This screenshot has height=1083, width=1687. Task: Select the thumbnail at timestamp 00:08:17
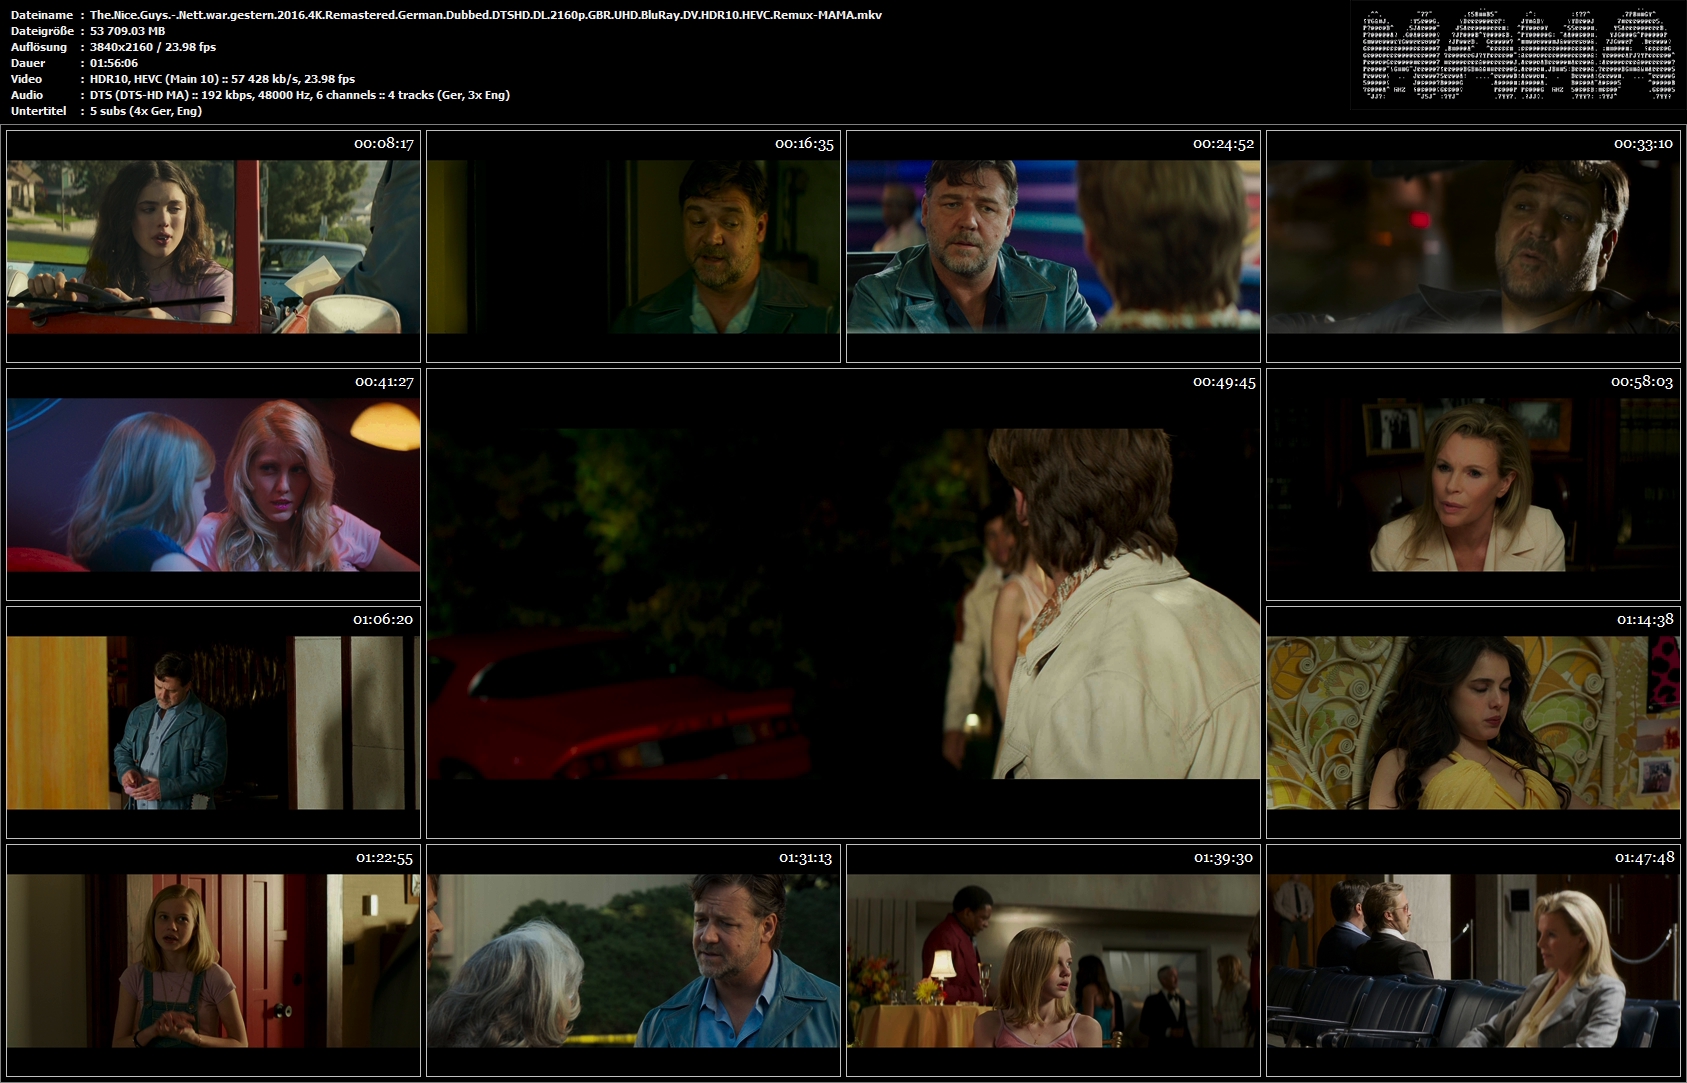213,246
